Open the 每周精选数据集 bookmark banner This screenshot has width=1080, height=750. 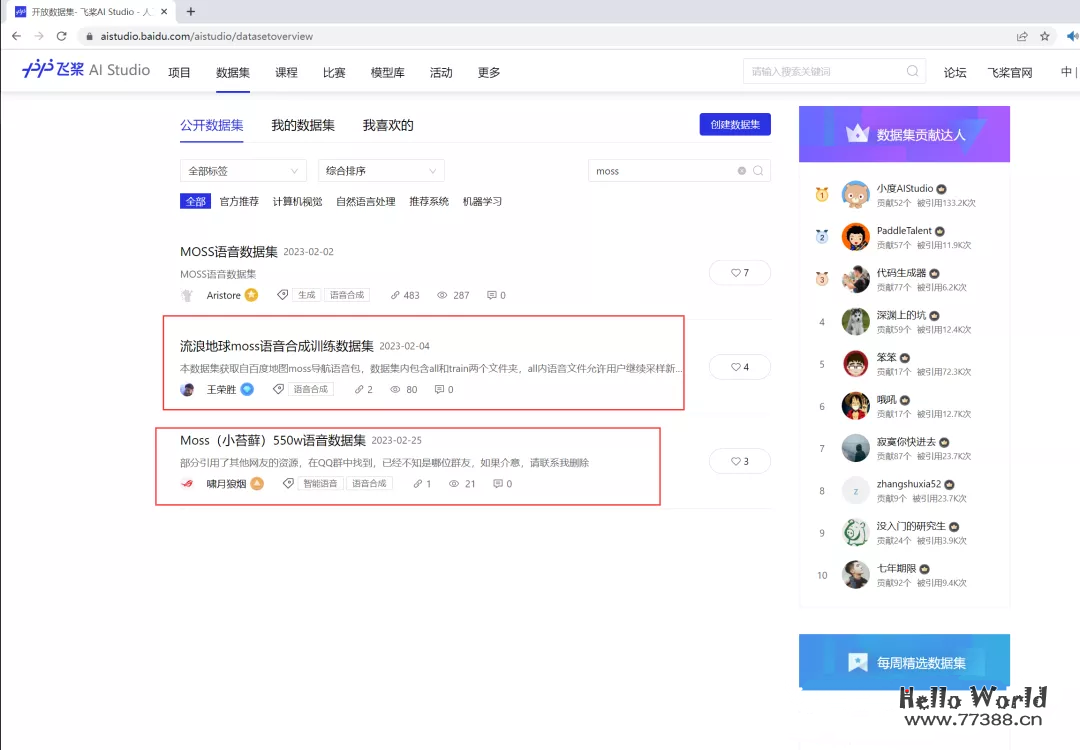point(903,661)
